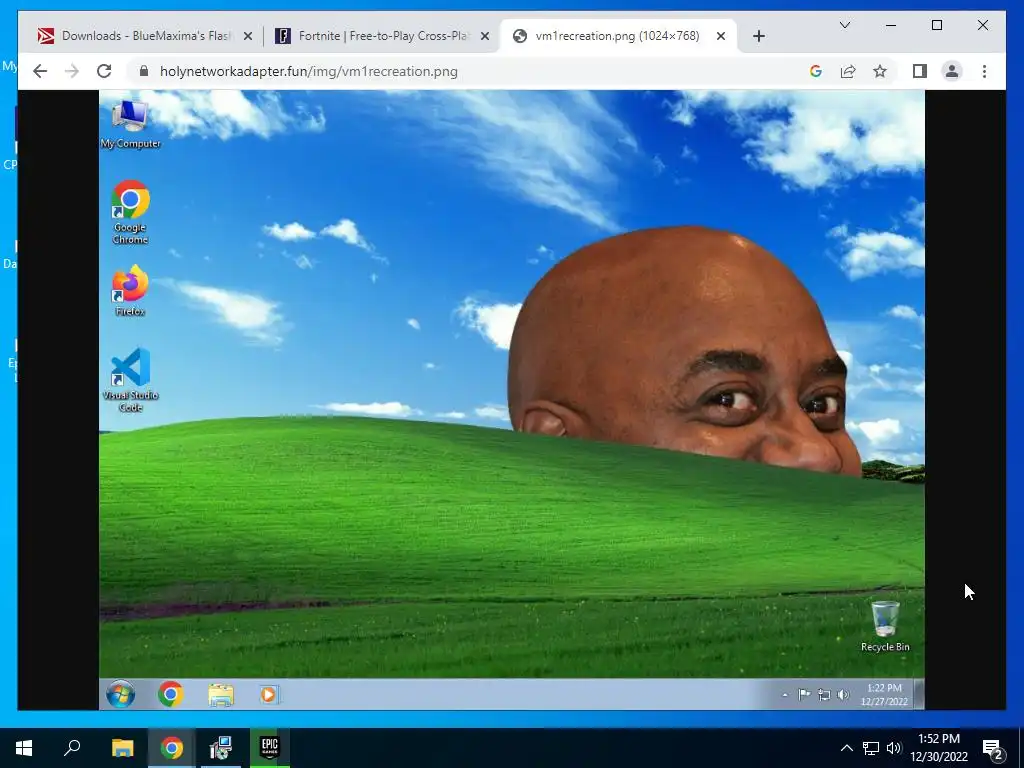Bookmark this page with the star icon
The image size is (1024, 768).
pyautogui.click(x=880, y=71)
